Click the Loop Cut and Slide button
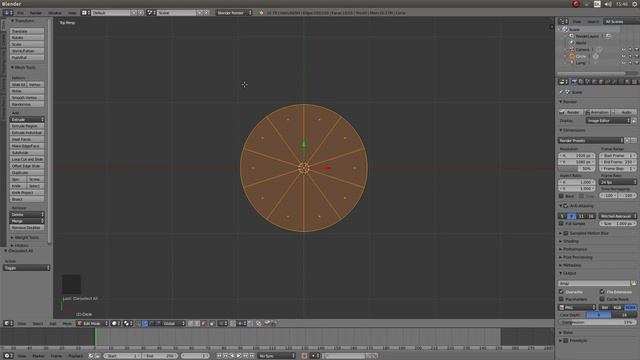This screenshot has height=360, width=640. tap(27, 159)
